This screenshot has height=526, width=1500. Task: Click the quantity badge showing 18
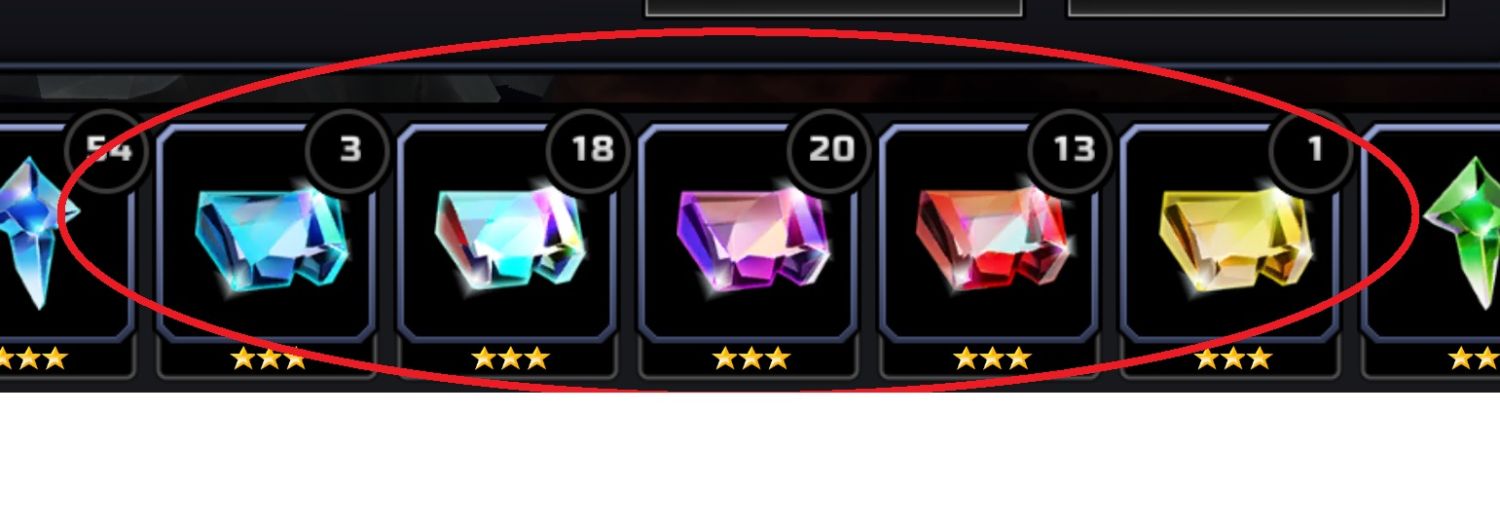point(590,150)
